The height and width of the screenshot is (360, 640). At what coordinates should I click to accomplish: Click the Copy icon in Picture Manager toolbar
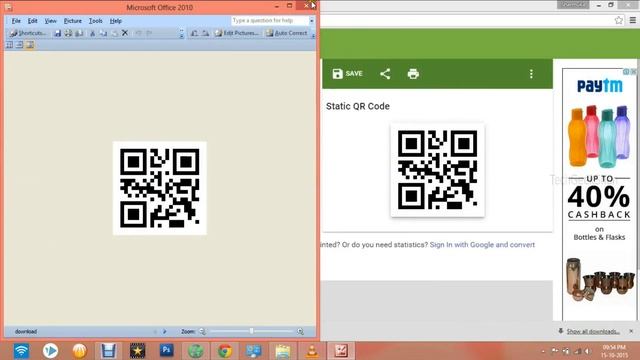[103, 33]
